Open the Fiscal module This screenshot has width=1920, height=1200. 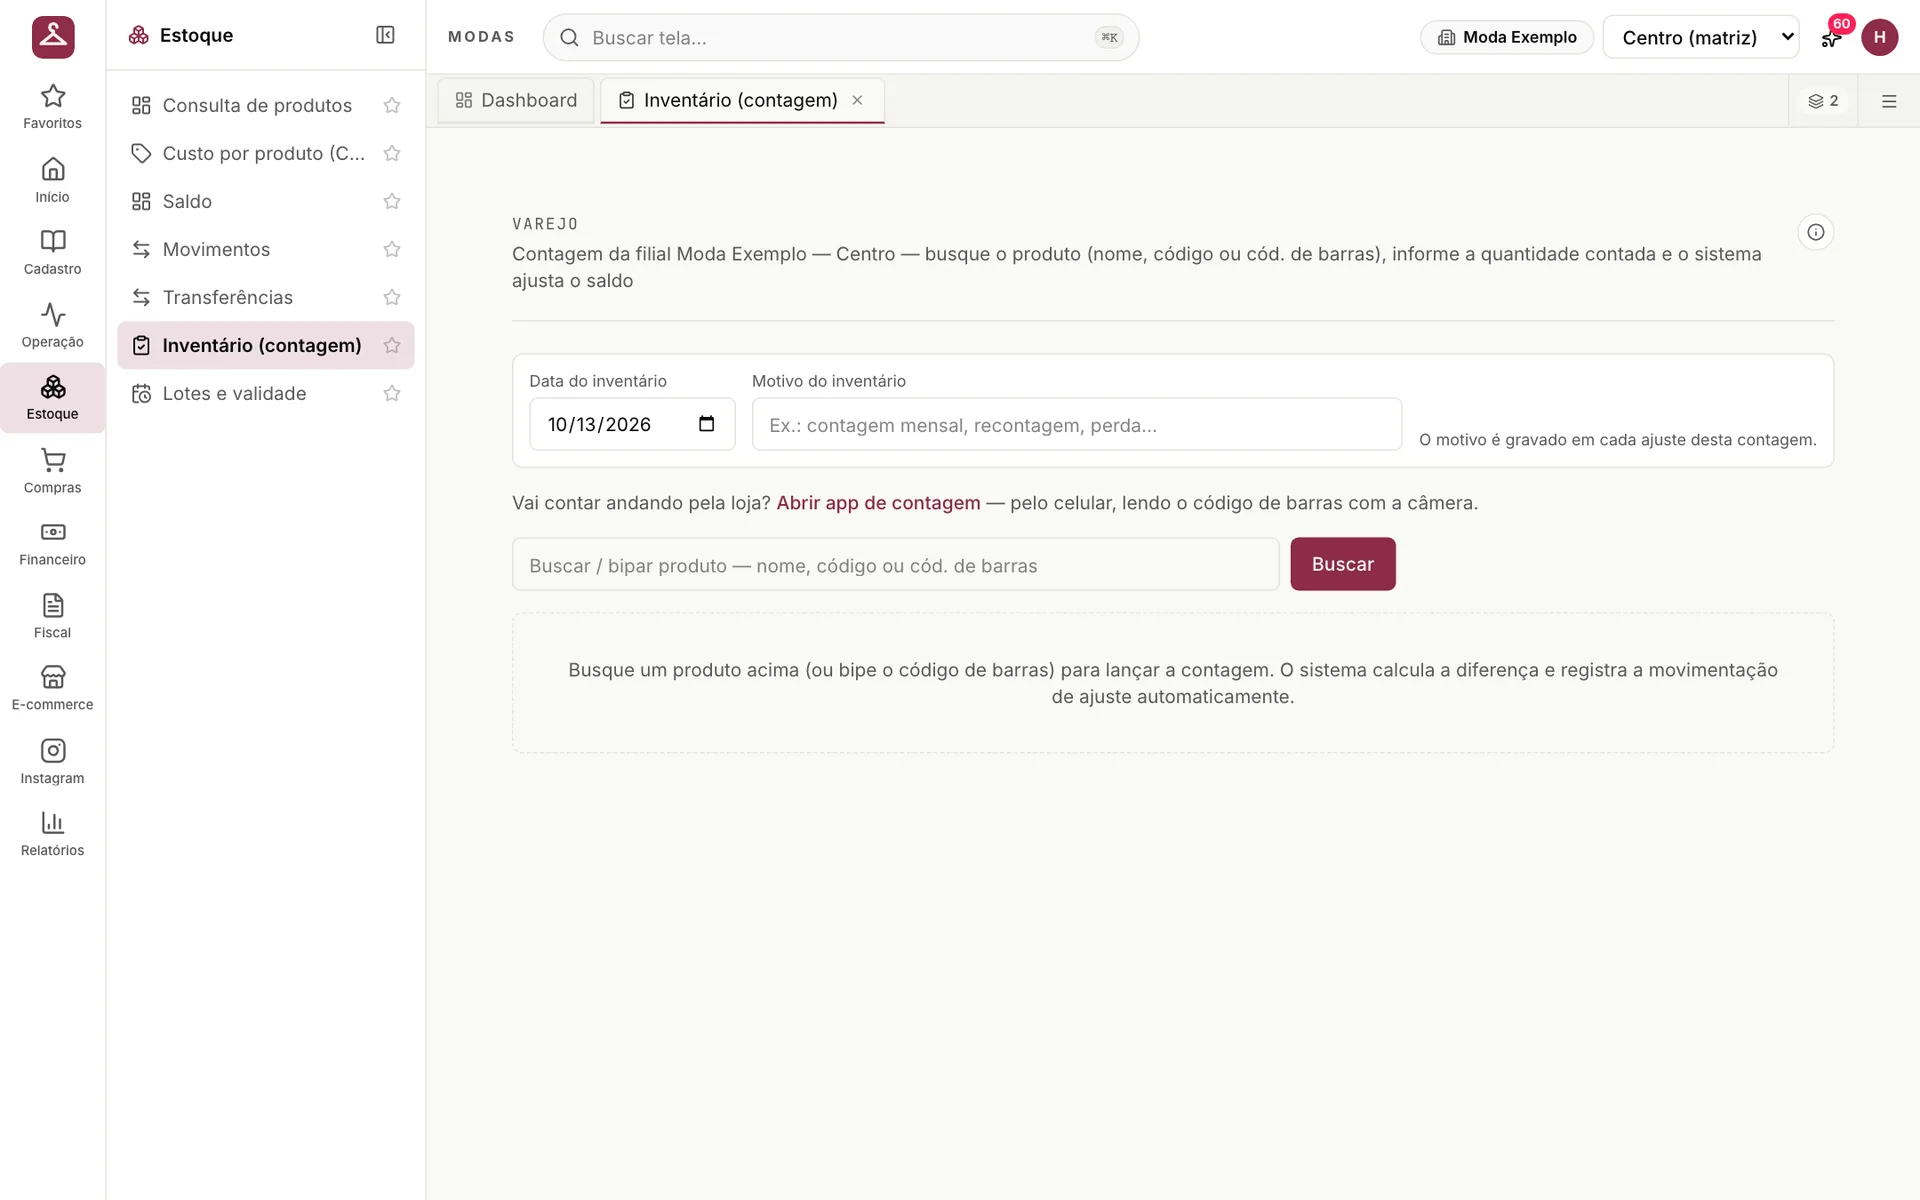(52, 616)
